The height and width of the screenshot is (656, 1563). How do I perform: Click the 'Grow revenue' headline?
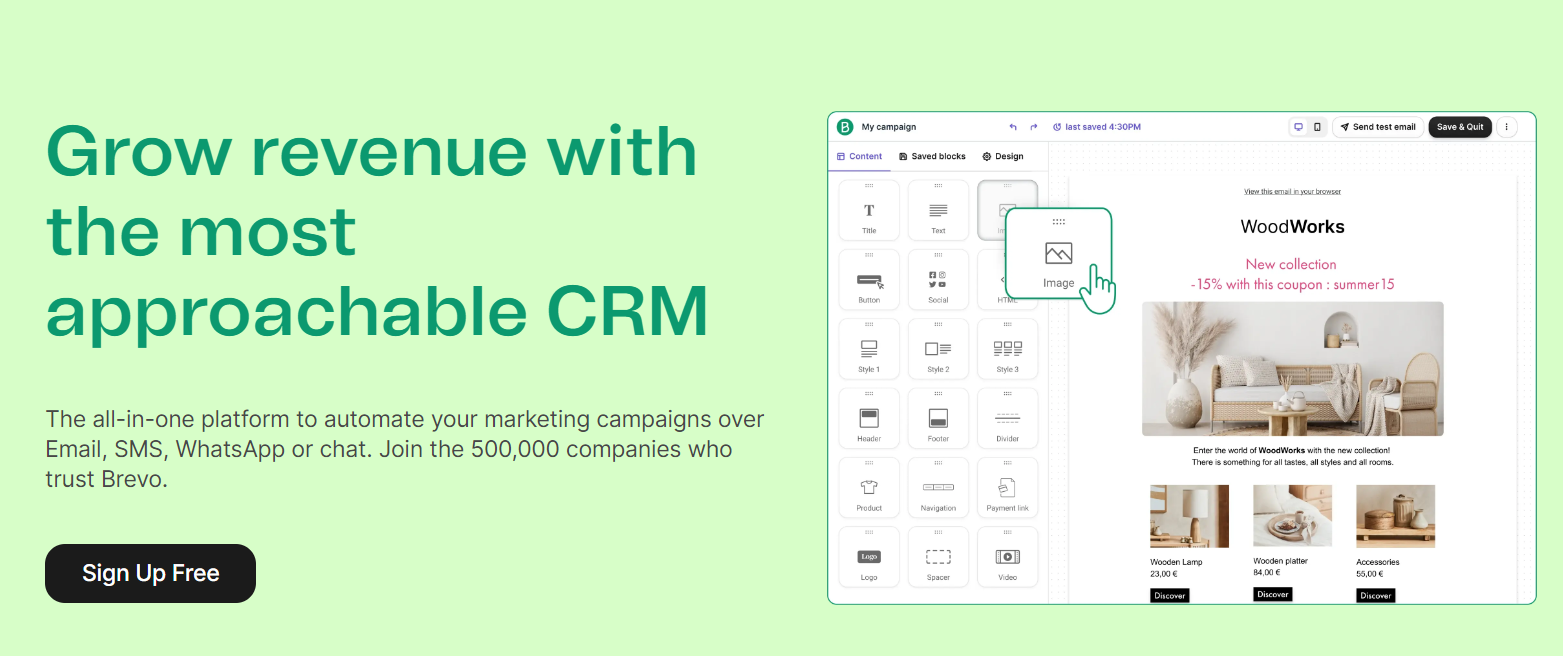[x=377, y=230]
